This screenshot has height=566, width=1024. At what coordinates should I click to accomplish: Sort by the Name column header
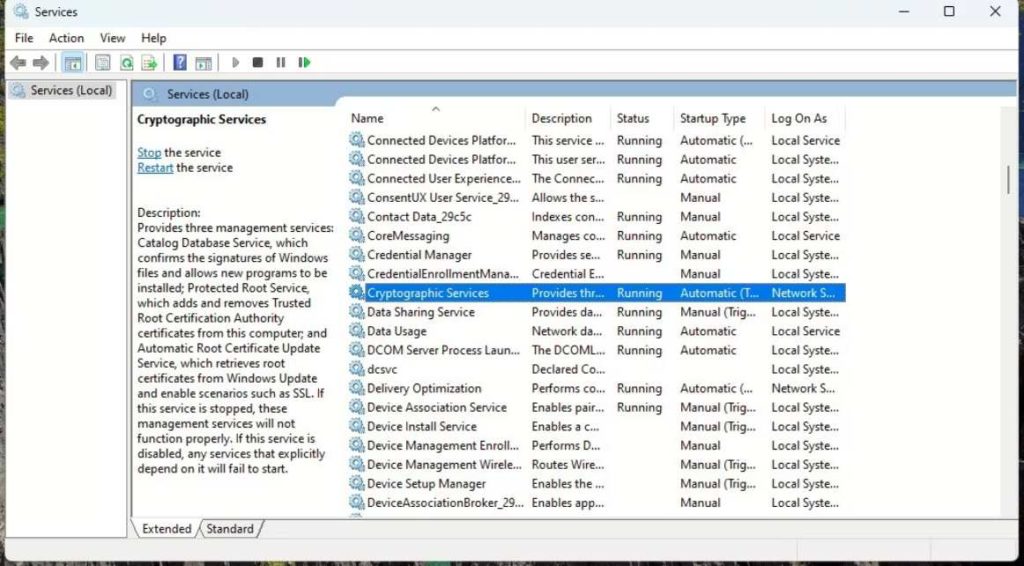tap(367, 118)
